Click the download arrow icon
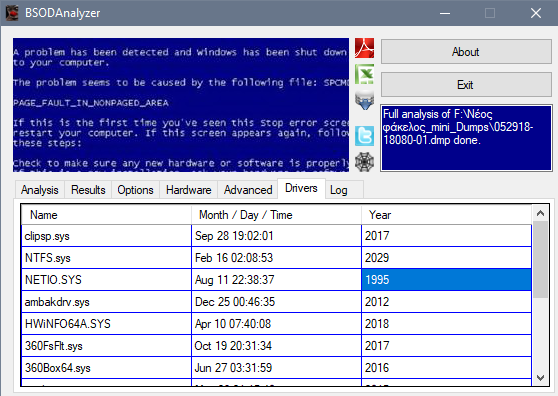The width and height of the screenshot is (558, 396). pyautogui.click(x=364, y=100)
